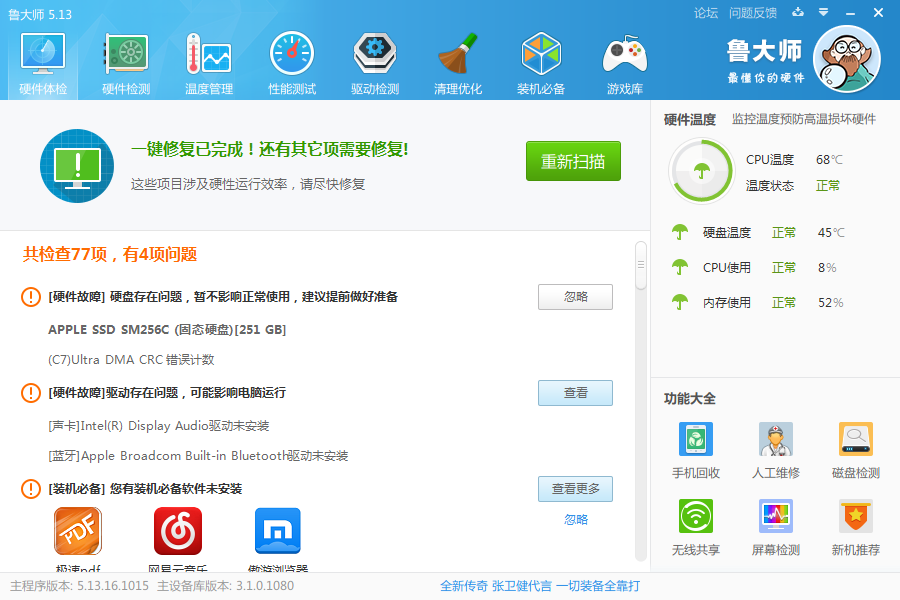Click the 功能大全 section heading
Viewport: 900px width, 600px height.
tap(690, 398)
